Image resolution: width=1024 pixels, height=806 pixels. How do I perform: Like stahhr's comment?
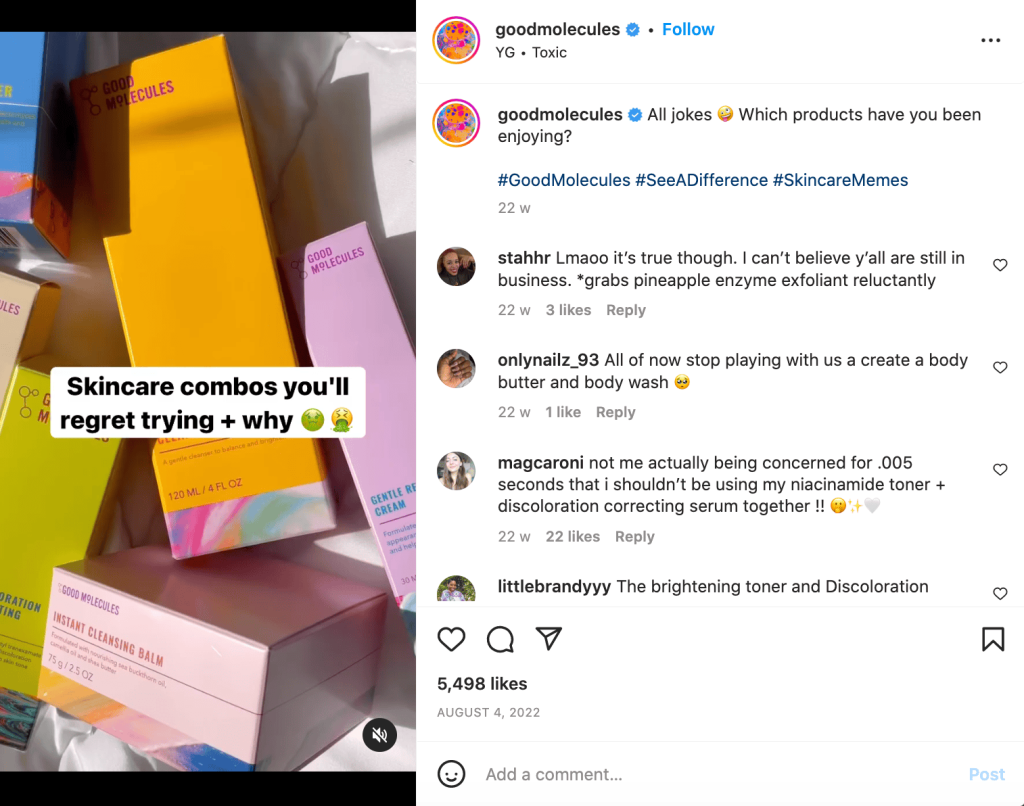click(x=999, y=266)
